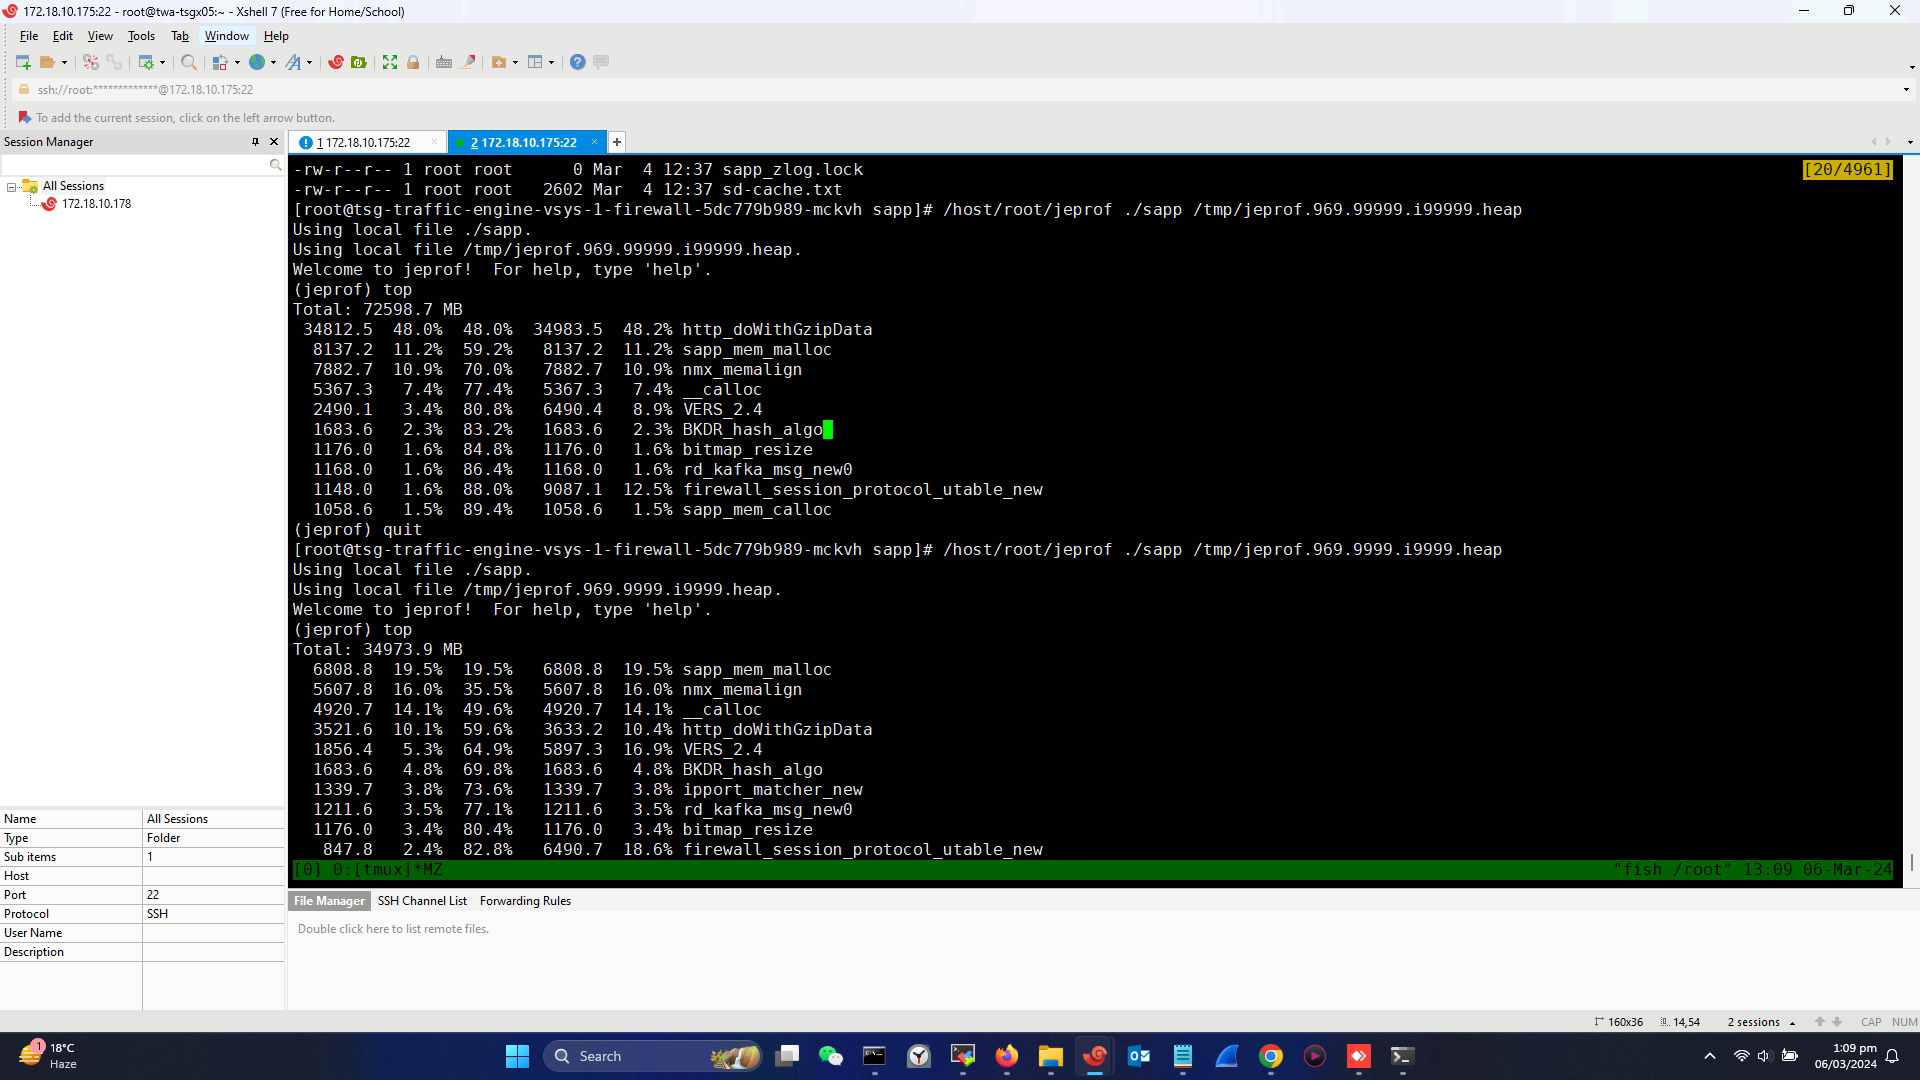
Task: Click the lock screen padlock icon
Action: pyautogui.click(x=413, y=62)
